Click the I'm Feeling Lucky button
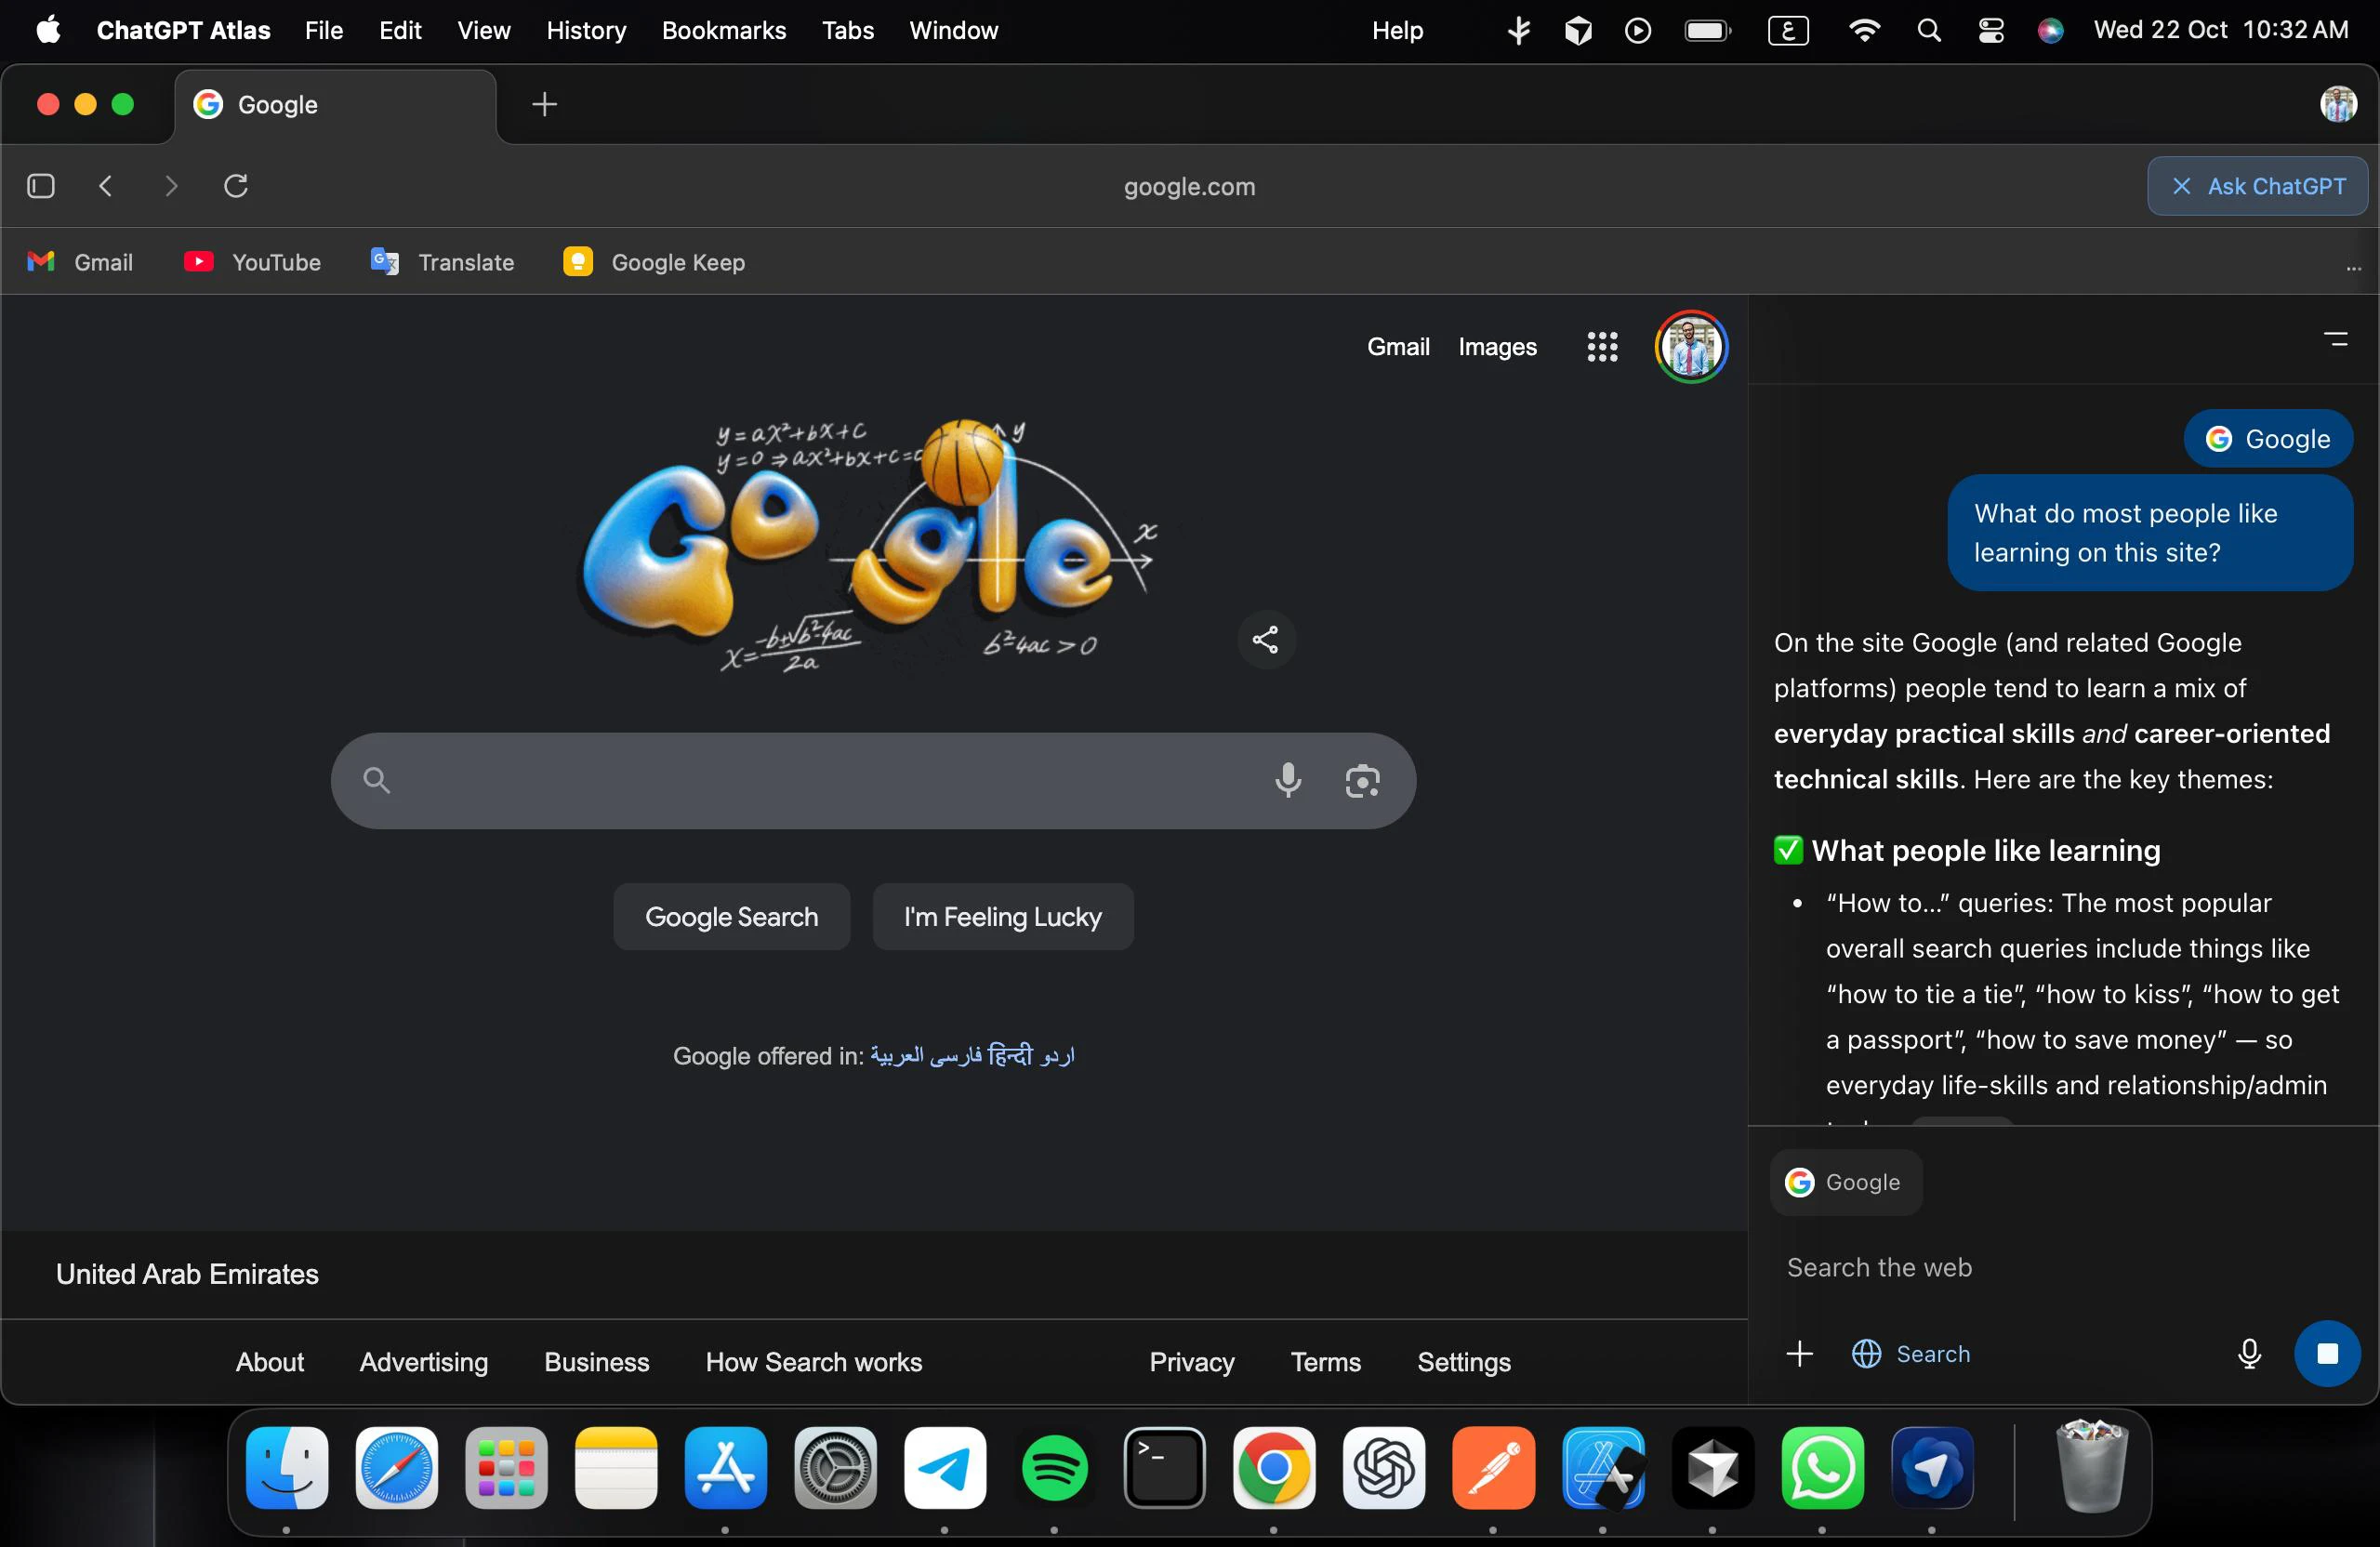The image size is (2380, 1547). click(1002, 916)
